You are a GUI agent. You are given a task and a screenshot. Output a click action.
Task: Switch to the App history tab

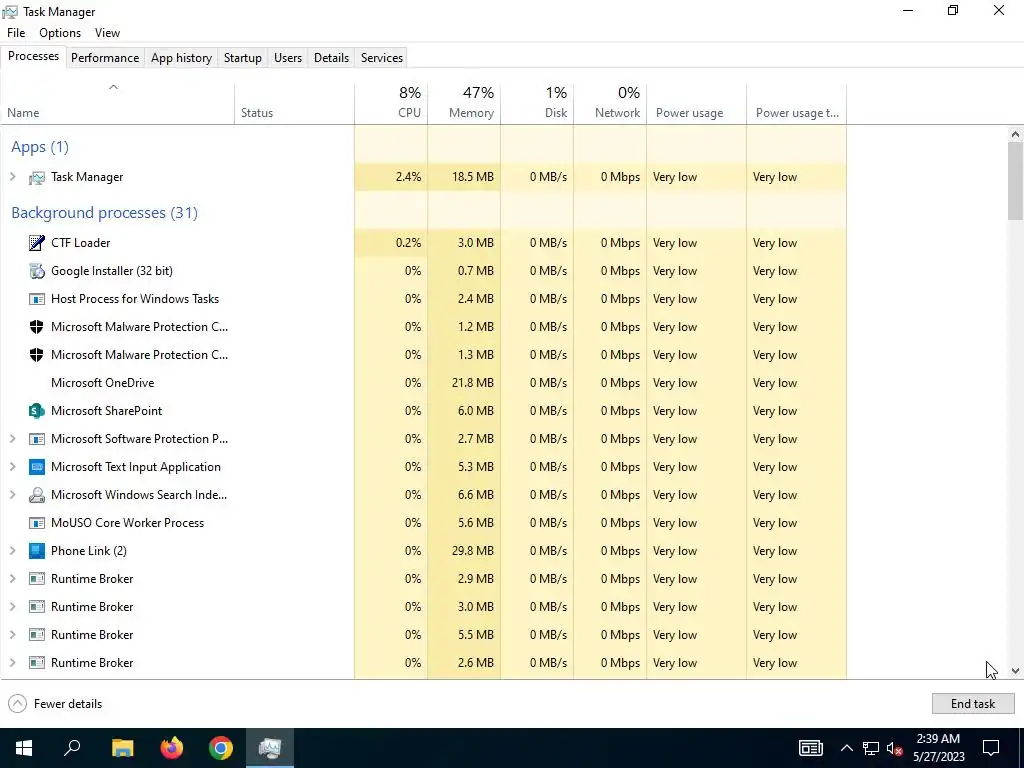[182, 57]
